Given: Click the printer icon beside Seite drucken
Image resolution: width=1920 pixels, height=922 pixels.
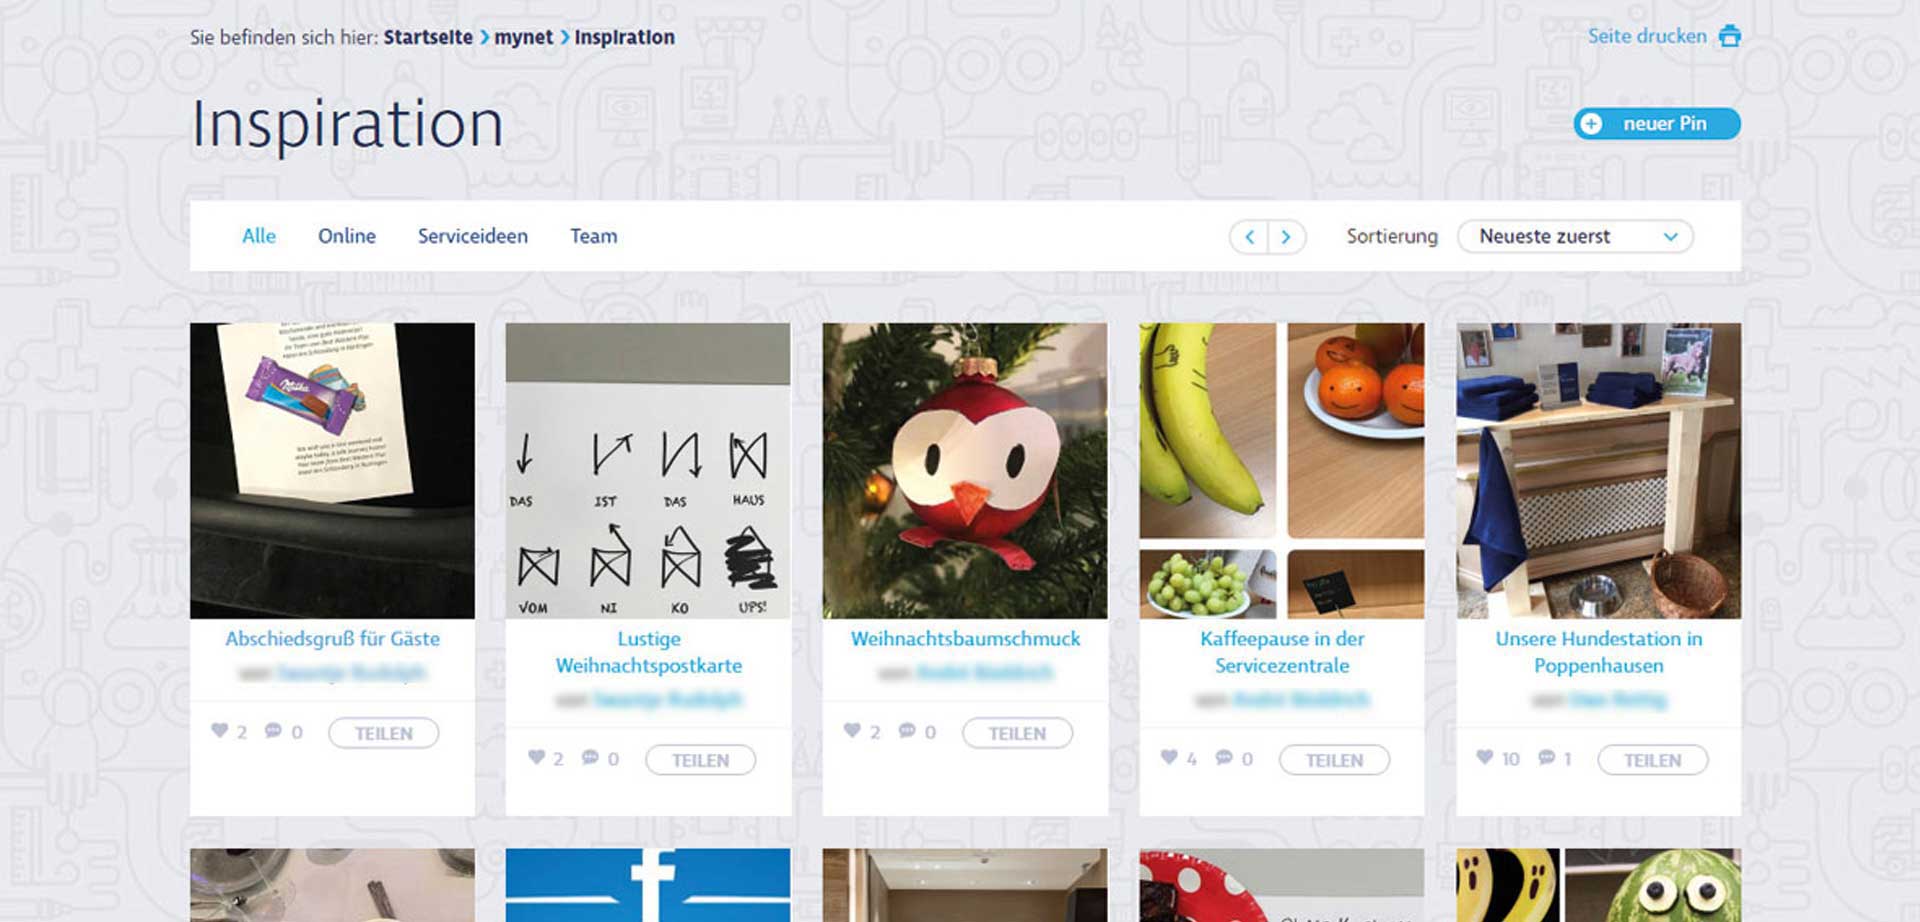Looking at the screenshot, I should click(1729, 37).
